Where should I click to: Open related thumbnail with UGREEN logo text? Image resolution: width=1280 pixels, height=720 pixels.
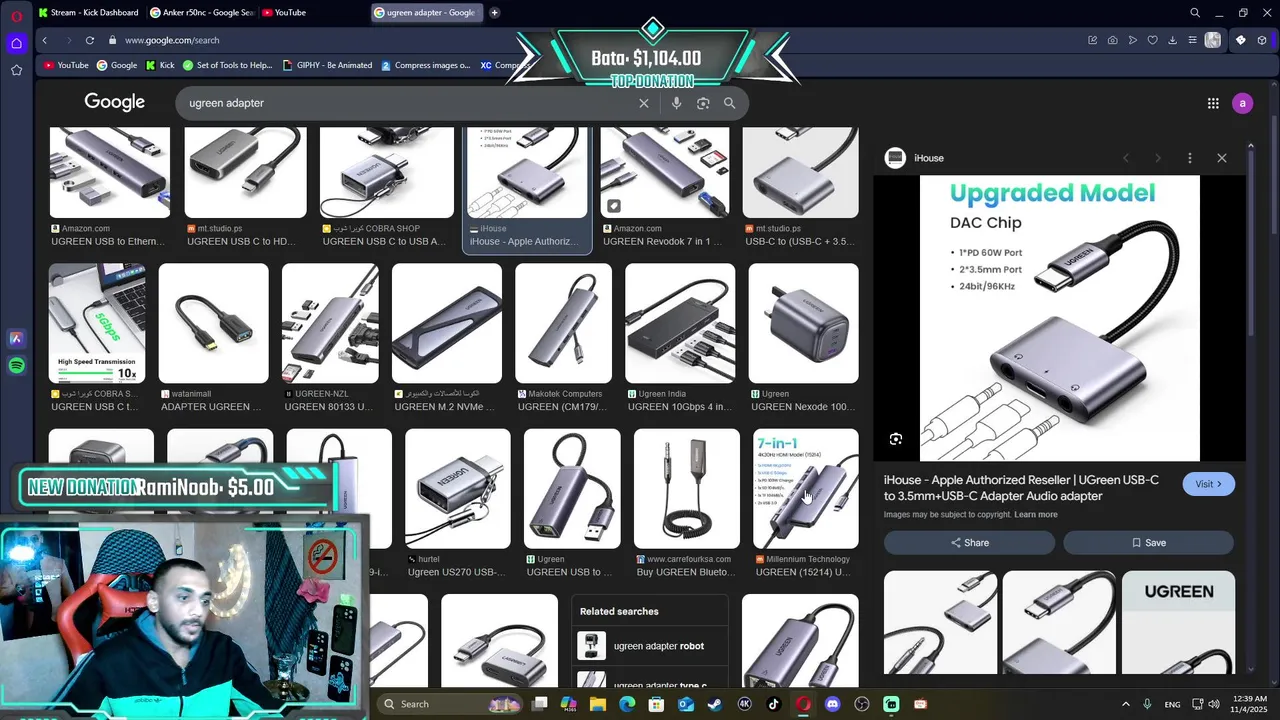click(1178, 622)
